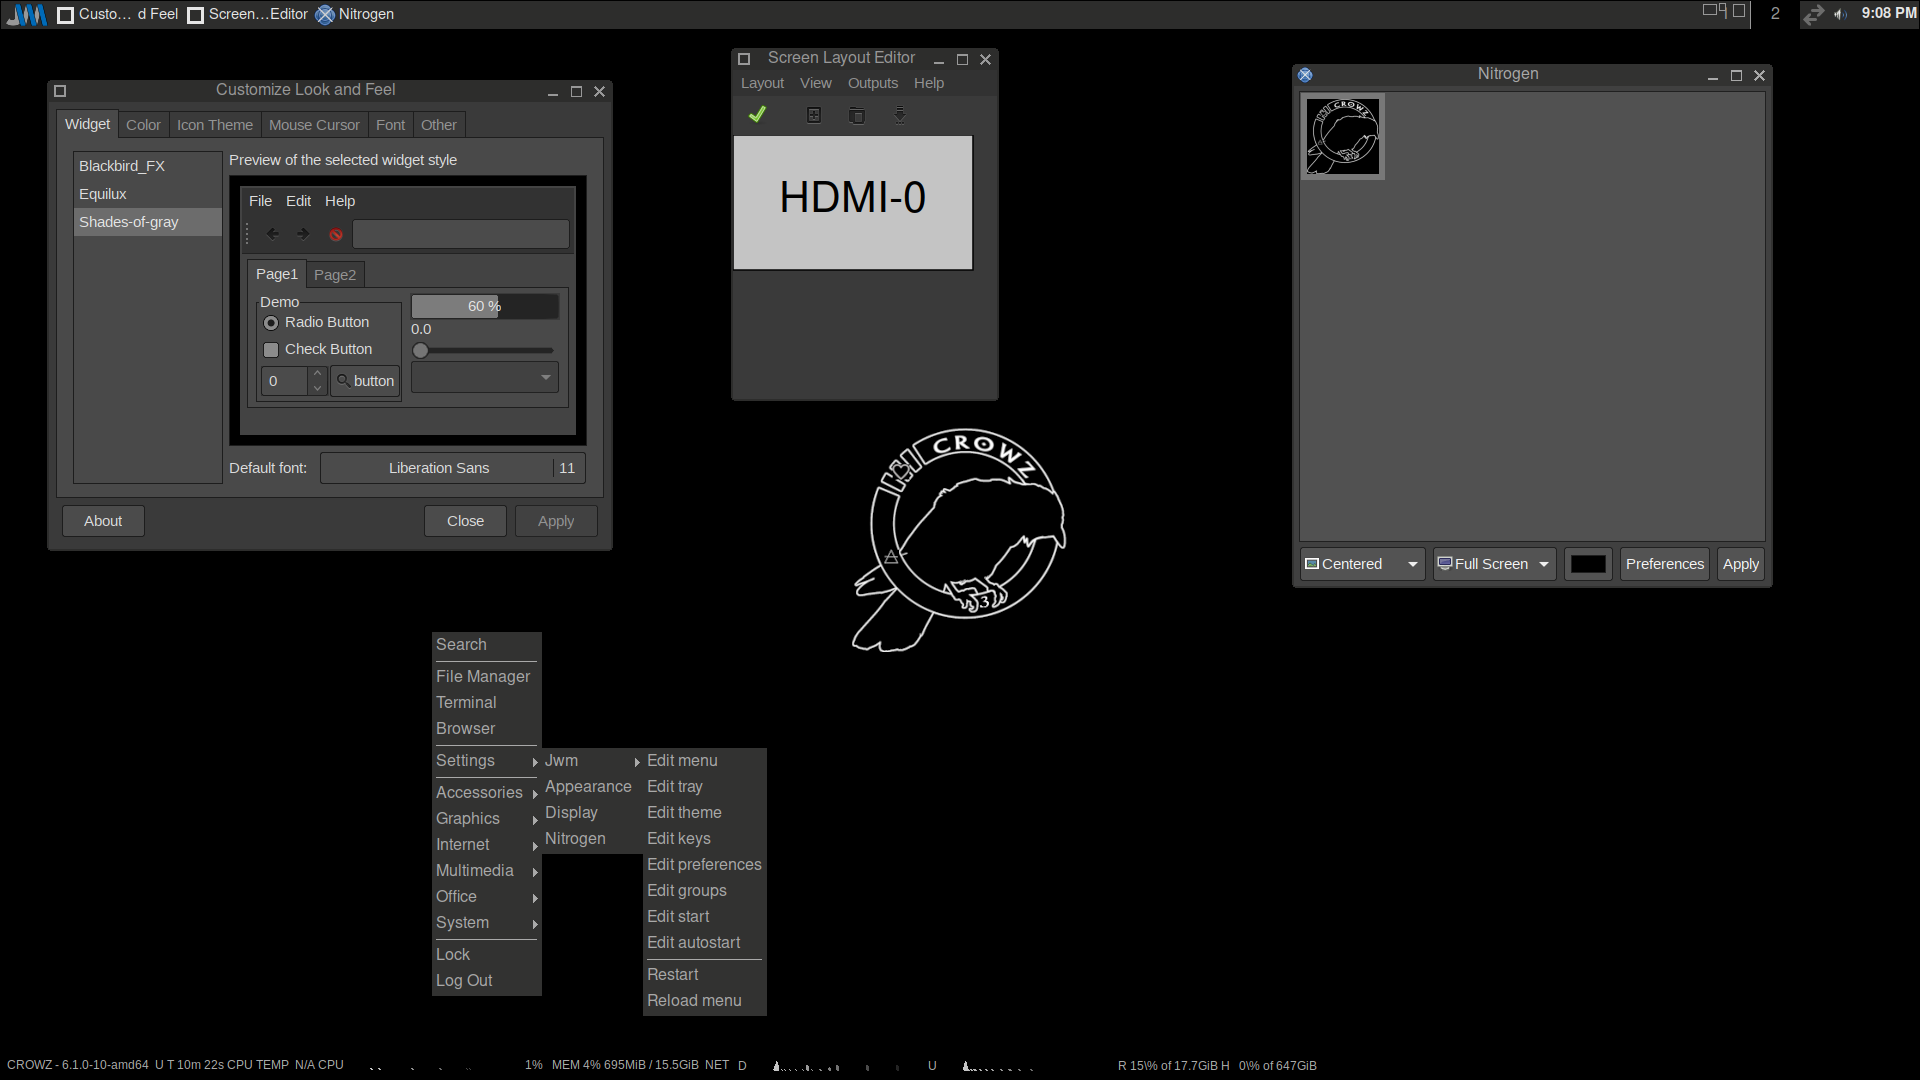Open the Centered wallpaper mode dropdown
Screen dimensions: 1920x1080
point(1362,564)
